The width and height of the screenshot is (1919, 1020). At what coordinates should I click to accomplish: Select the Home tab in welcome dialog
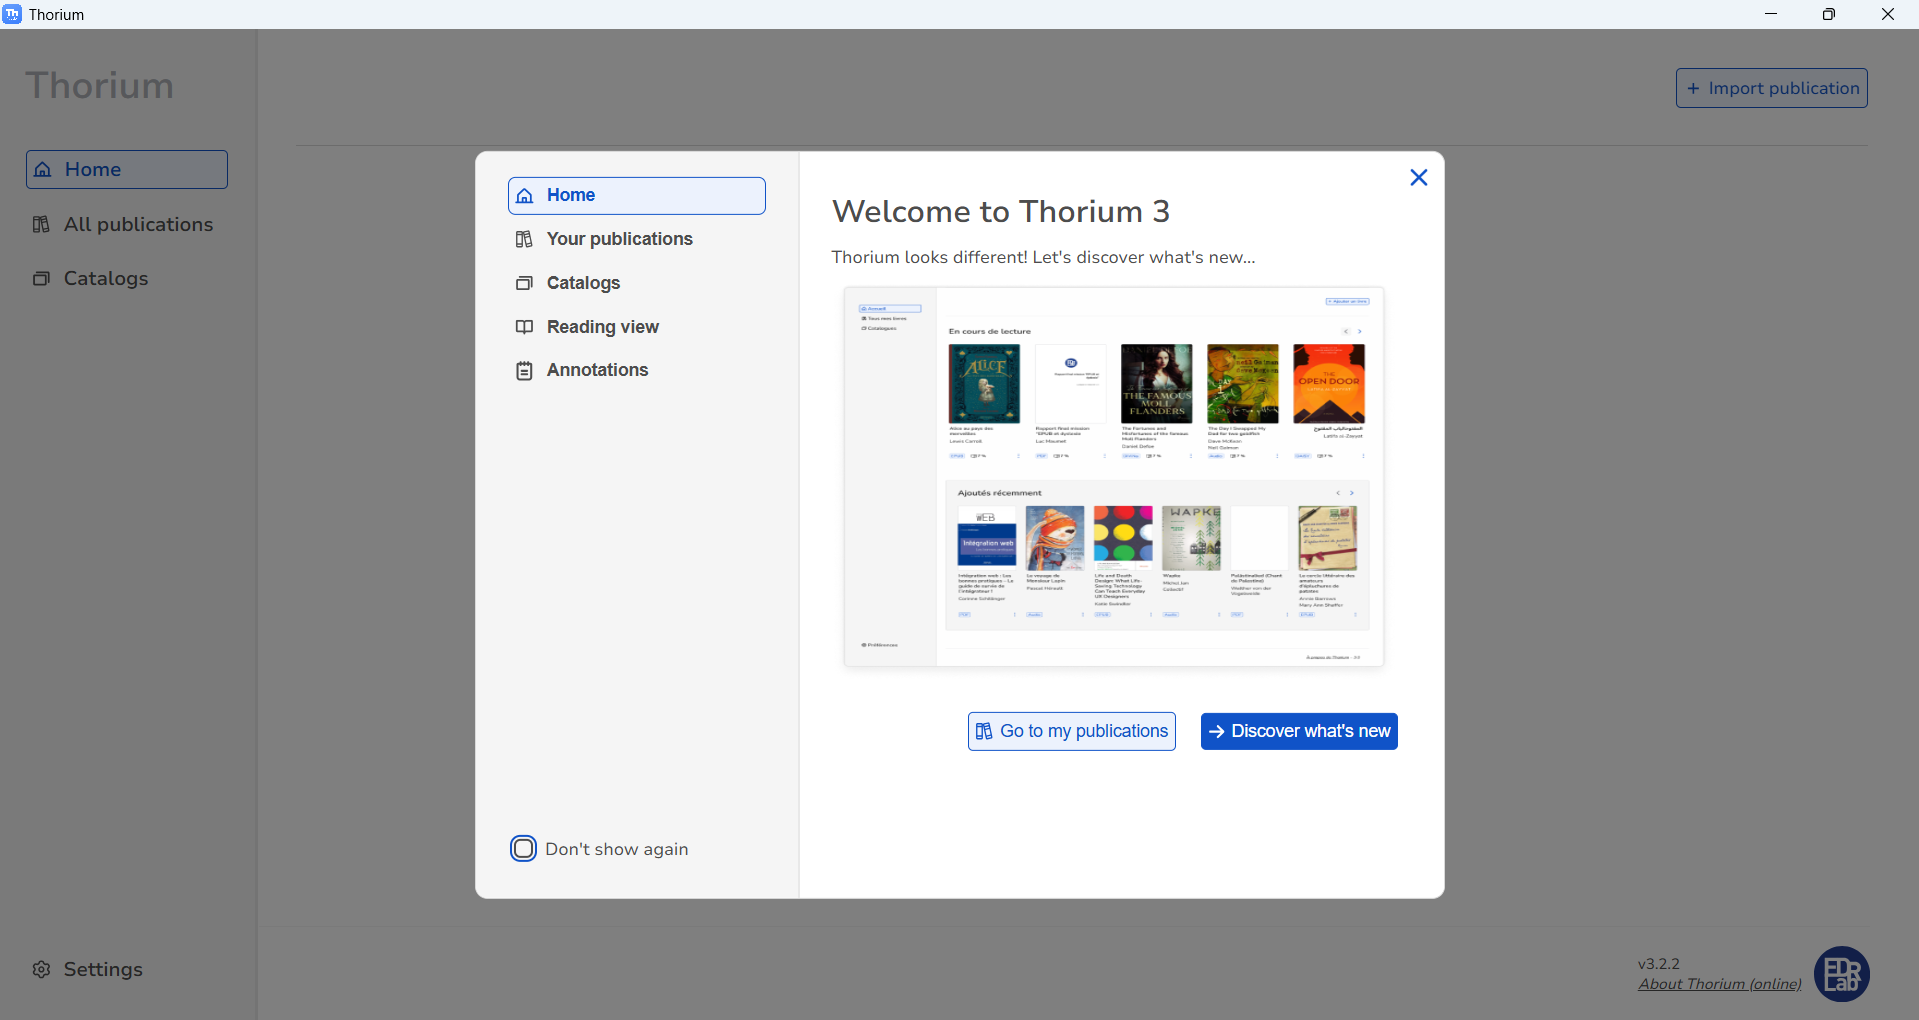(x=636, y=196)
